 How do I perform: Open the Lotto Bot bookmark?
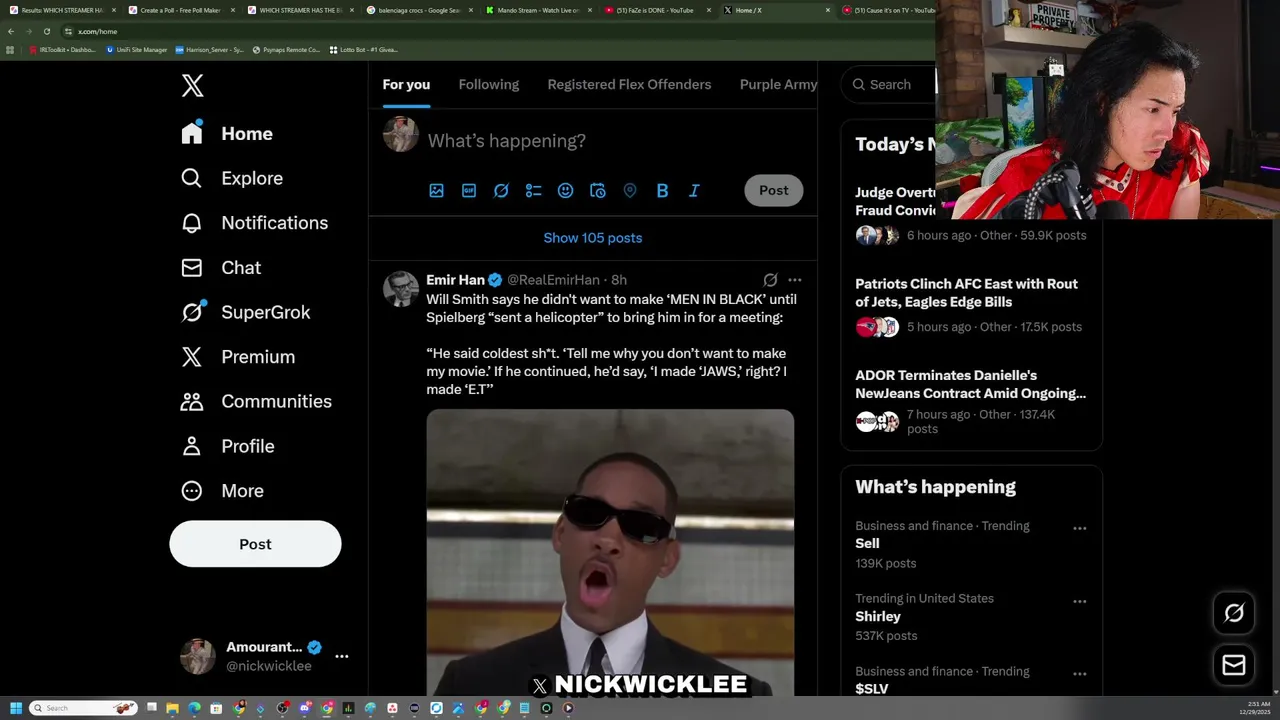(x=363, y=49)
